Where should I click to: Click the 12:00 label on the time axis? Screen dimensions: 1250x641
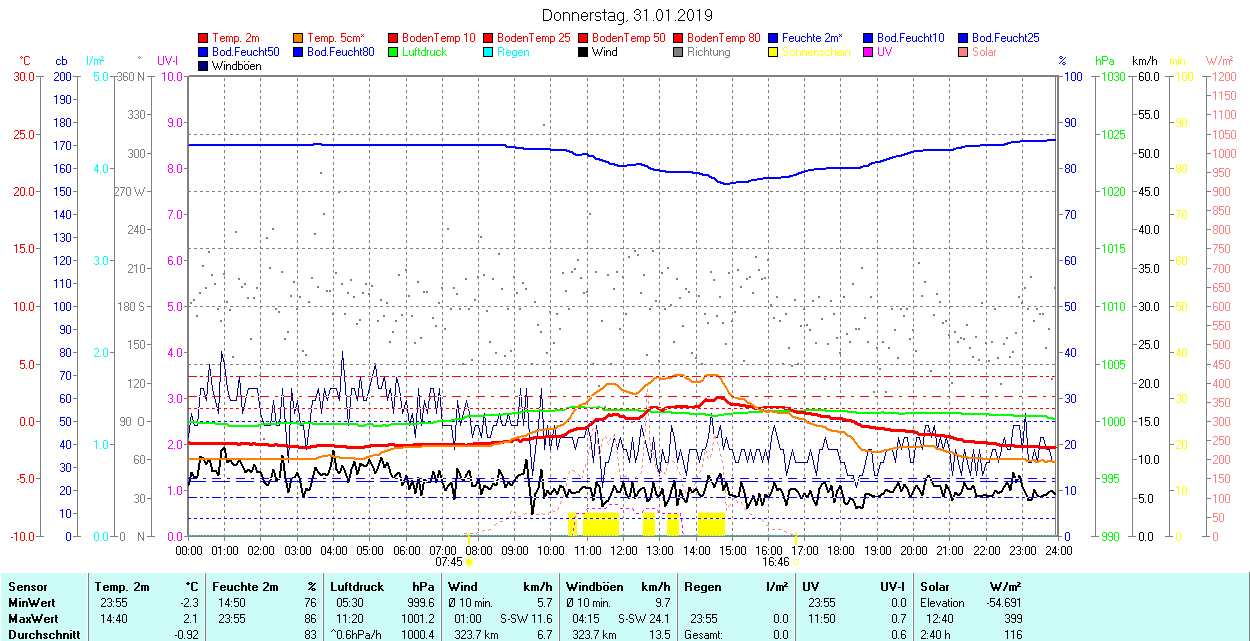click(x=623, y=550)
